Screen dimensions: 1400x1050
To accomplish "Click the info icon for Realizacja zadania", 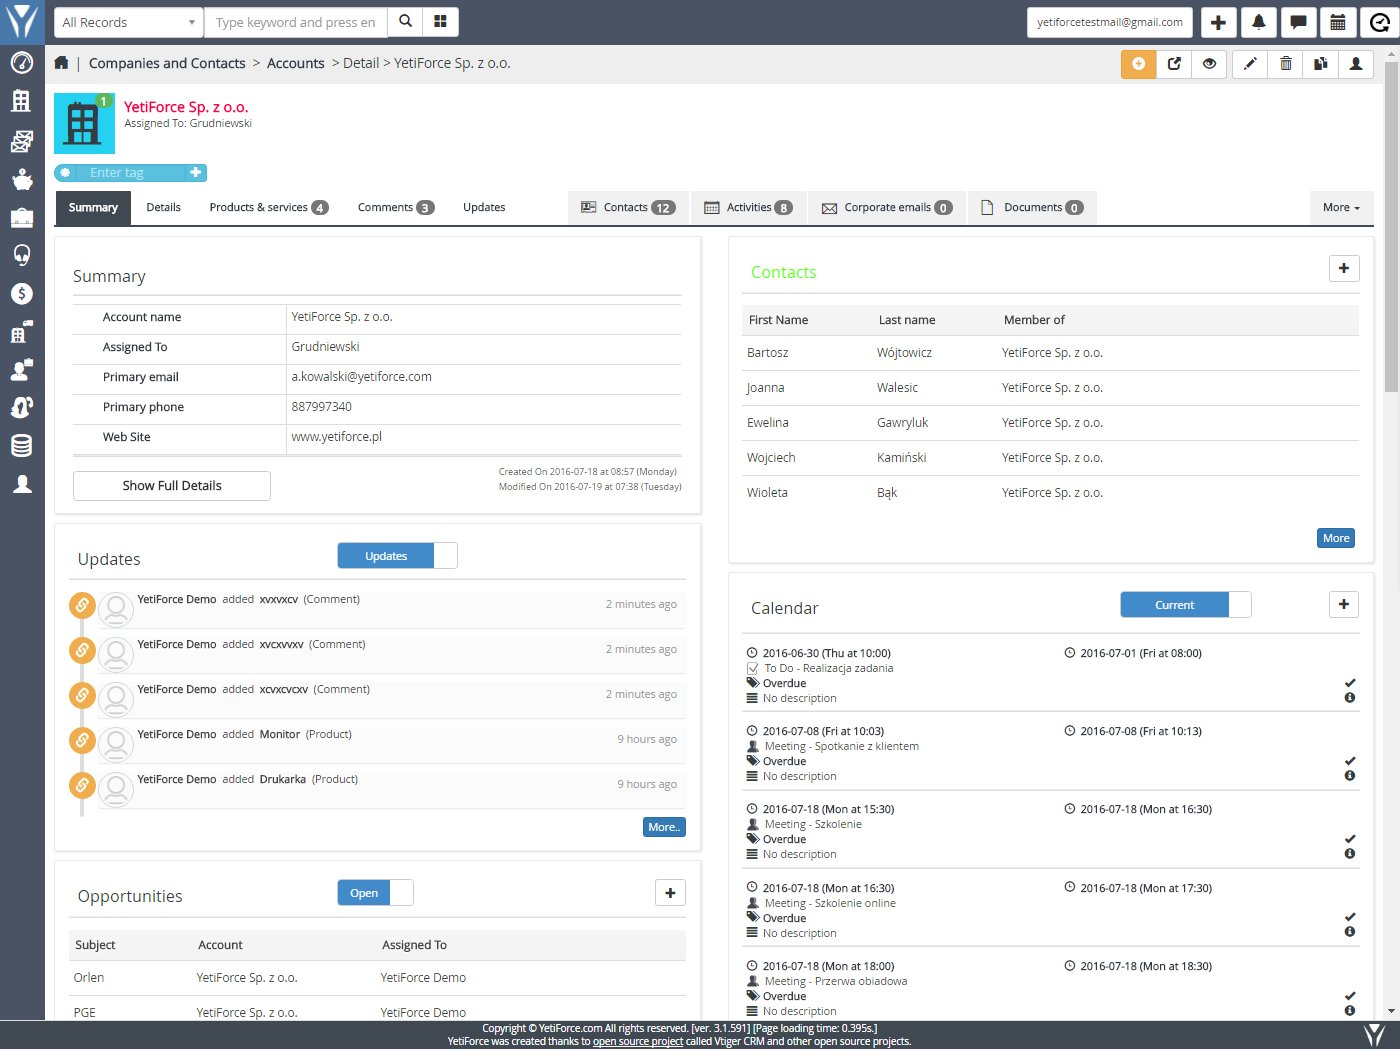I will 1350,698.
